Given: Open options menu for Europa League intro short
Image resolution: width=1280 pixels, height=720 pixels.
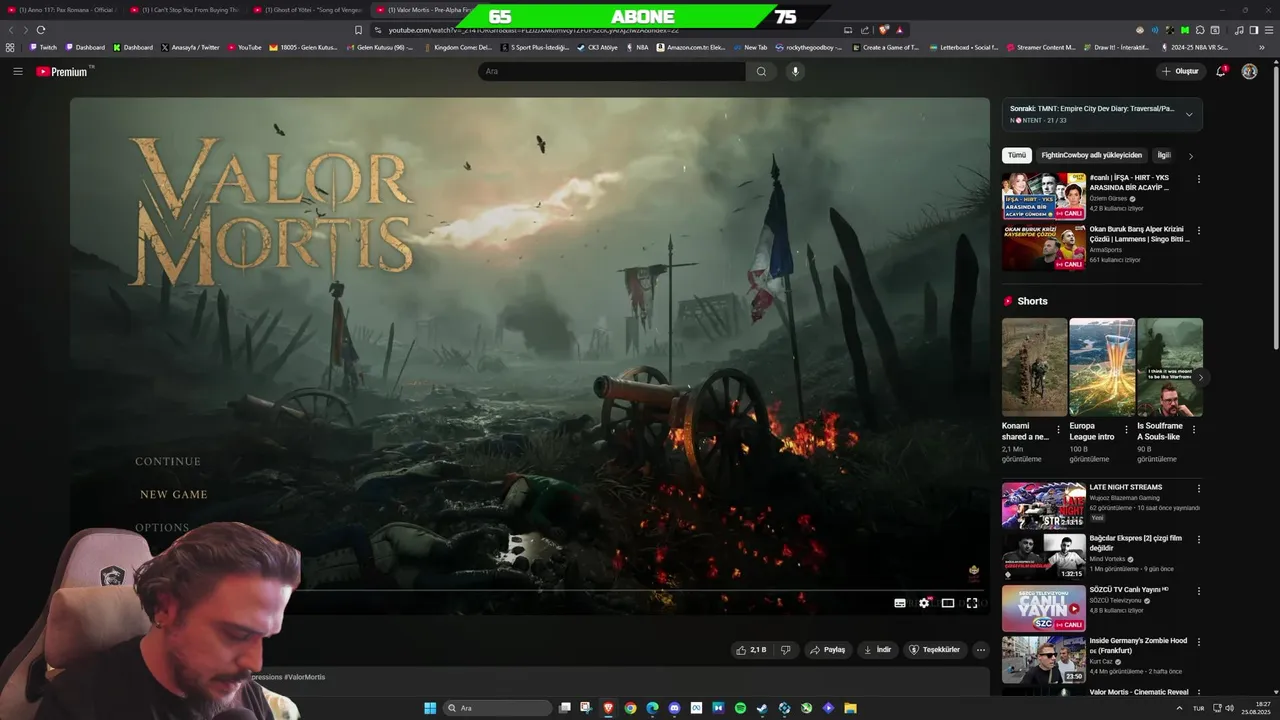Looking at the screenshot, I should tap(1126, 430).
